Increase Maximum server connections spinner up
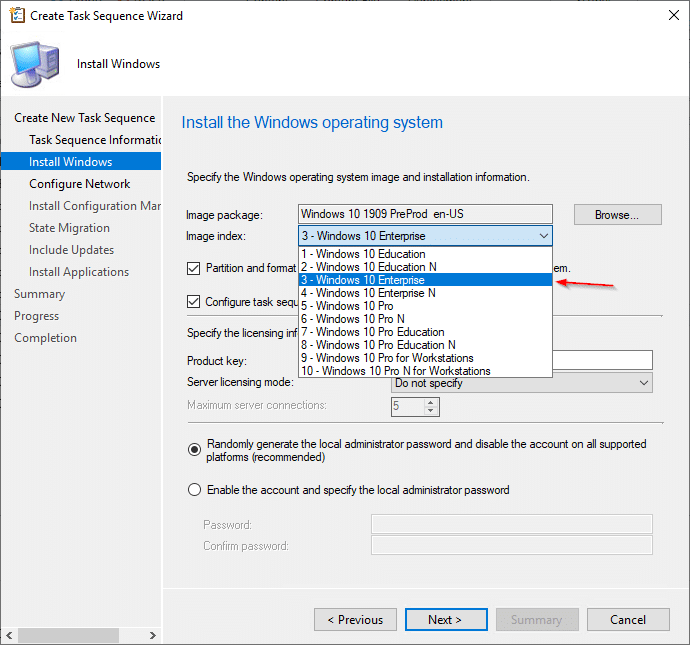This screenshot has height=645, width=690. [431, 402]
